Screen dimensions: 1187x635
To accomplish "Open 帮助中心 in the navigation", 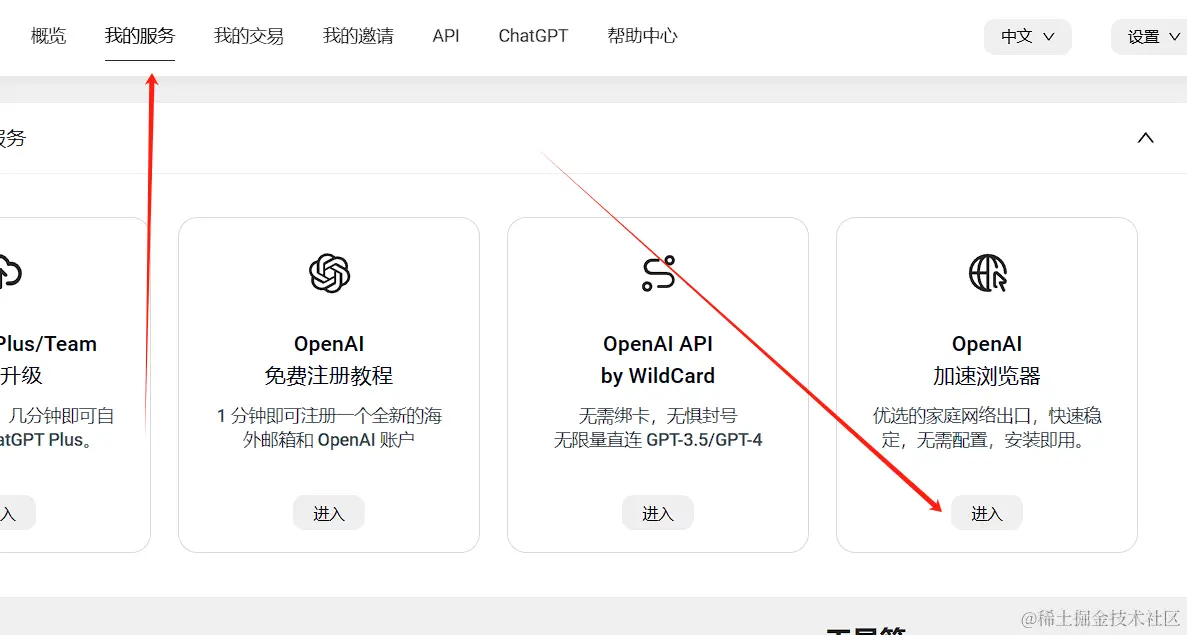I will click(642, 36).
